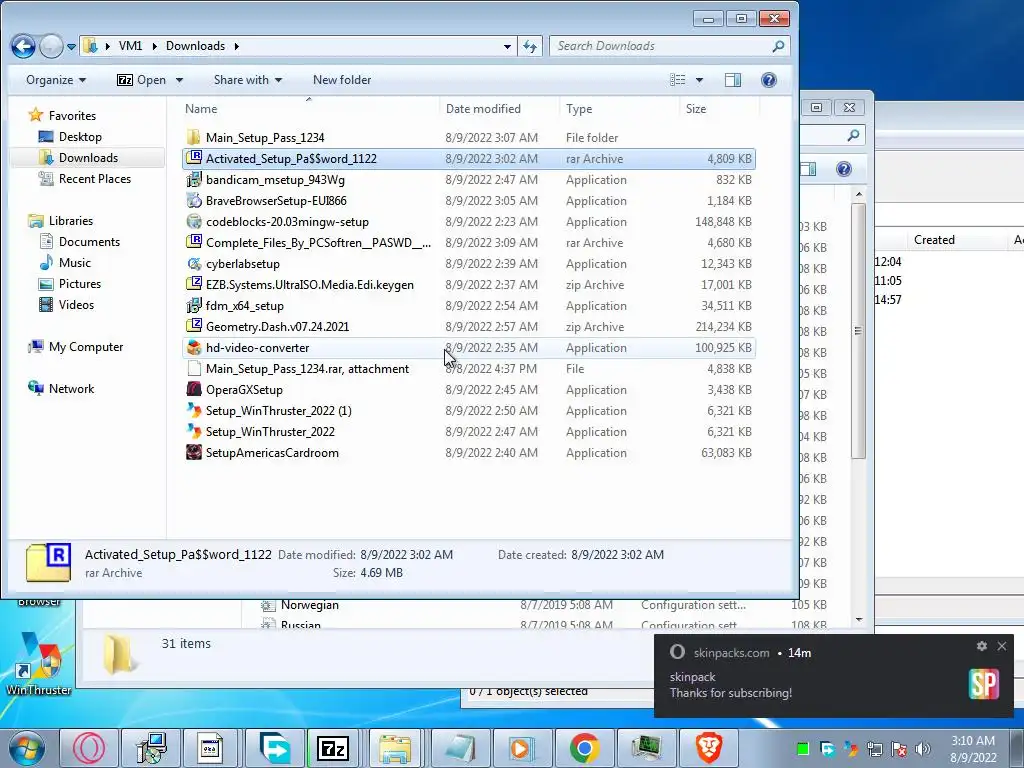1024x768 pixels.
Task: Open the taskbar clock showing 3:10 AM
Action: point(973,749)
